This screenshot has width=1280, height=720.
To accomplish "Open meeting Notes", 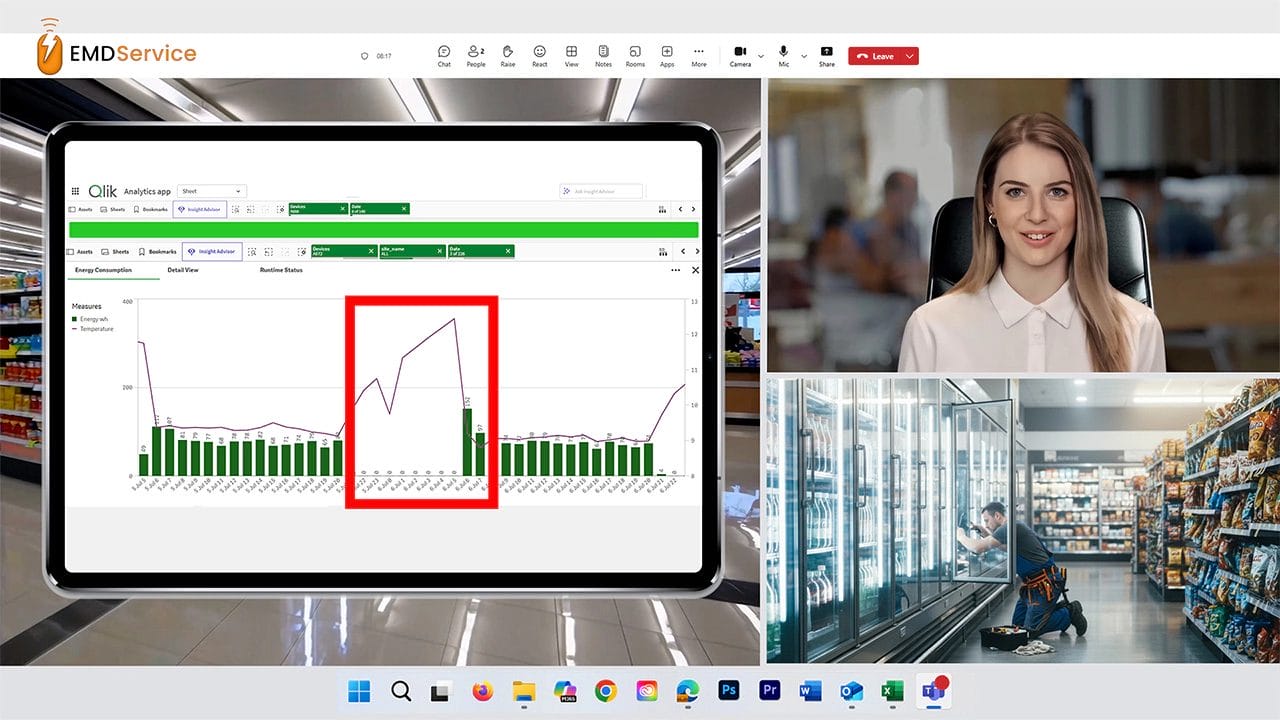I will point(602,55).
